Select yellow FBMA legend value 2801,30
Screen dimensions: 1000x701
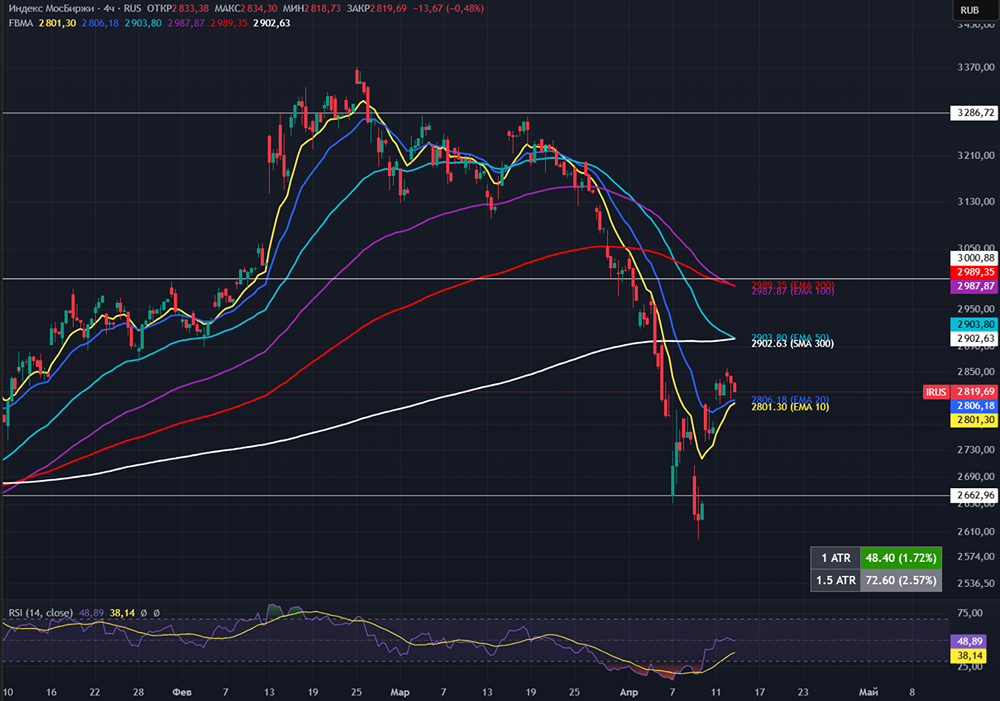coord(57,23)
